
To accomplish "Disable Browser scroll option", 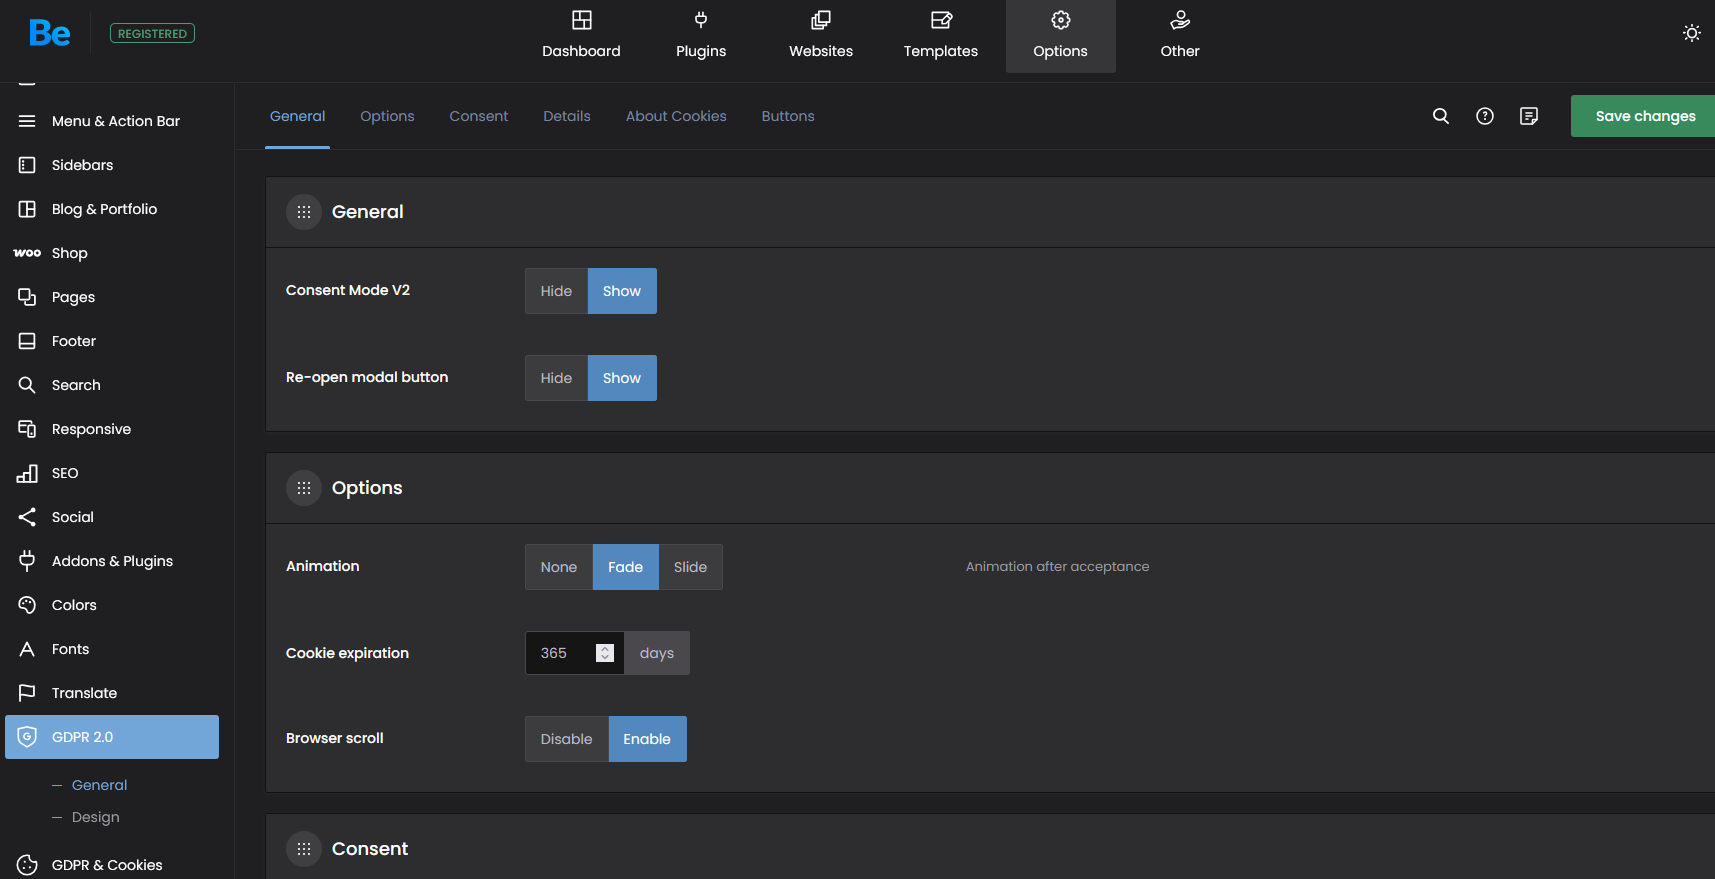I will tap(566, 739).
